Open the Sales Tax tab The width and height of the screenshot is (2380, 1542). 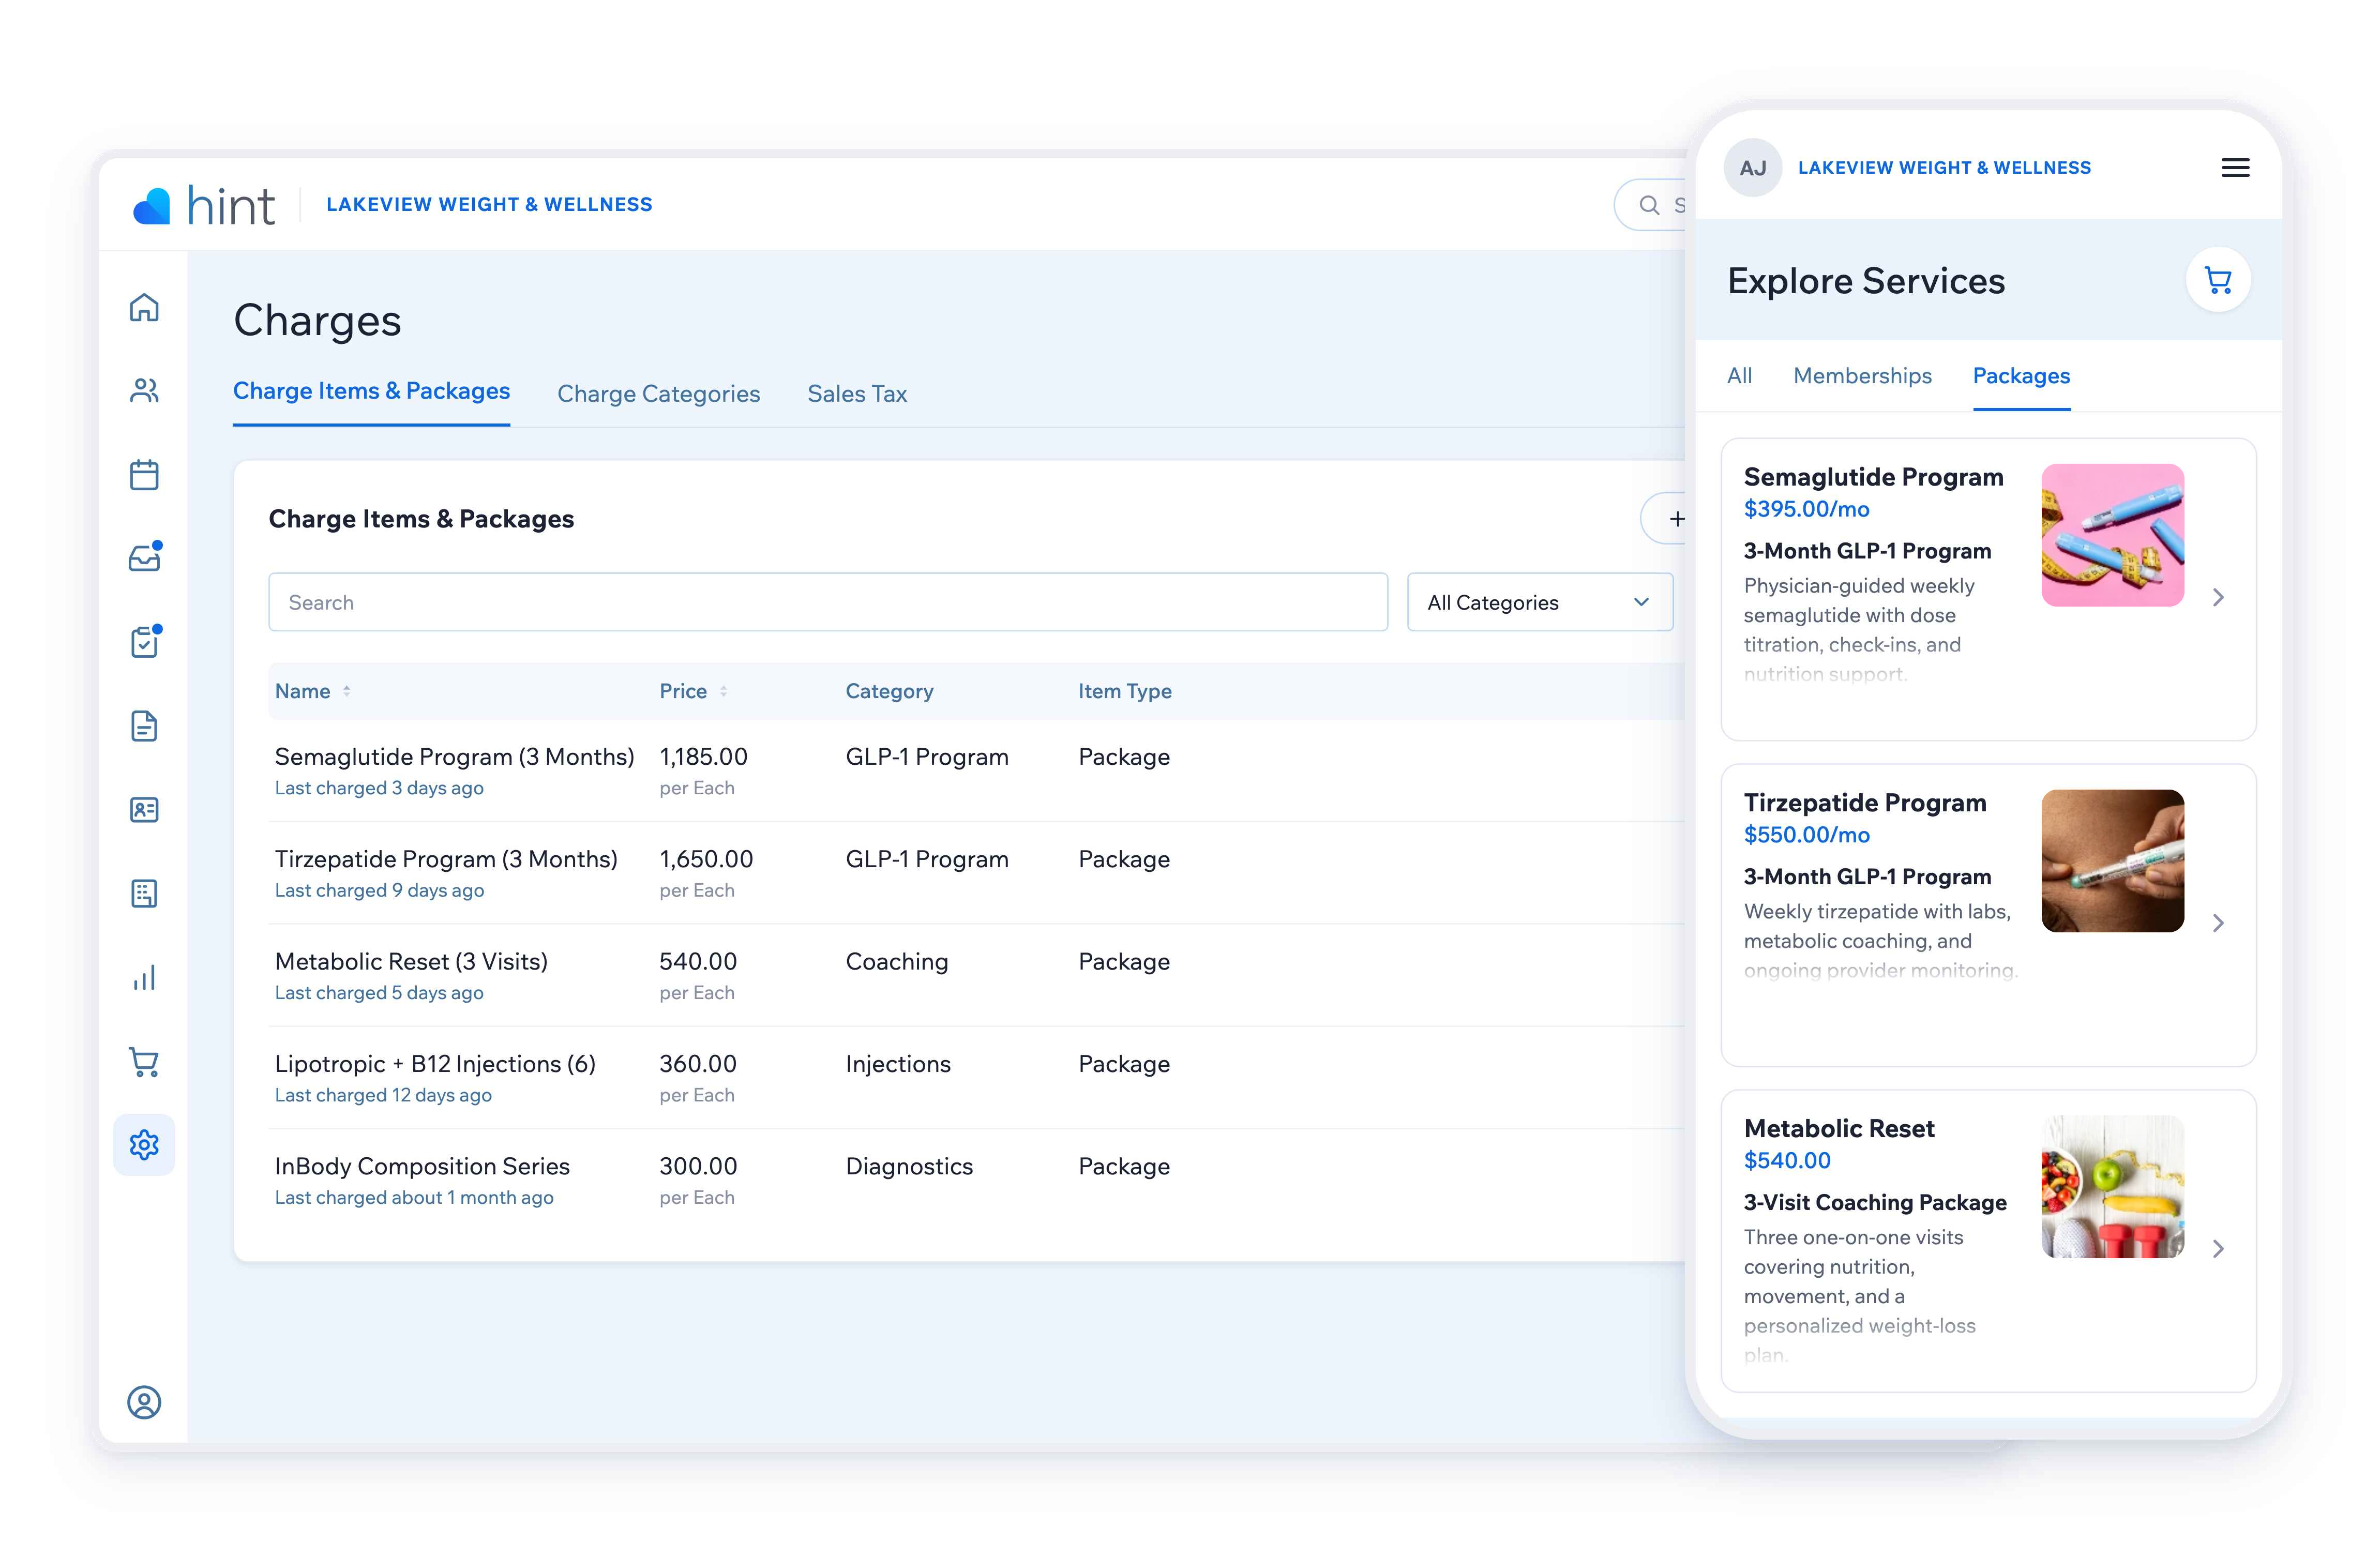[x=857, y=394]
